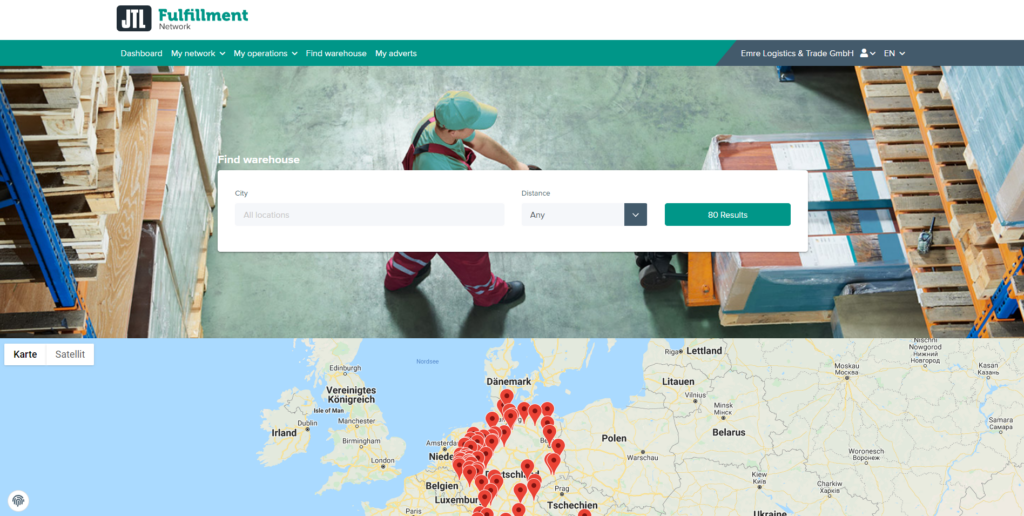Click Emre Logistics & Trade GmbH account name

(797, 54)
